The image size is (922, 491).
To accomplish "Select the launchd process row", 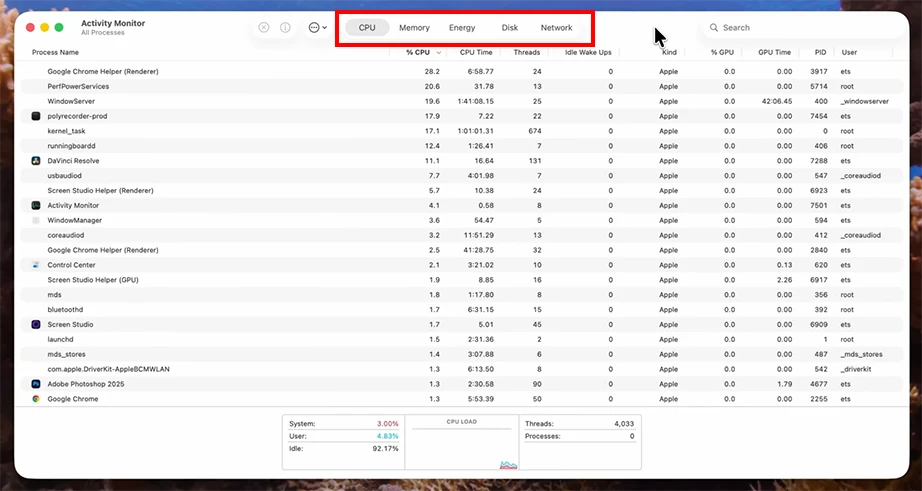I will [462, 339].
